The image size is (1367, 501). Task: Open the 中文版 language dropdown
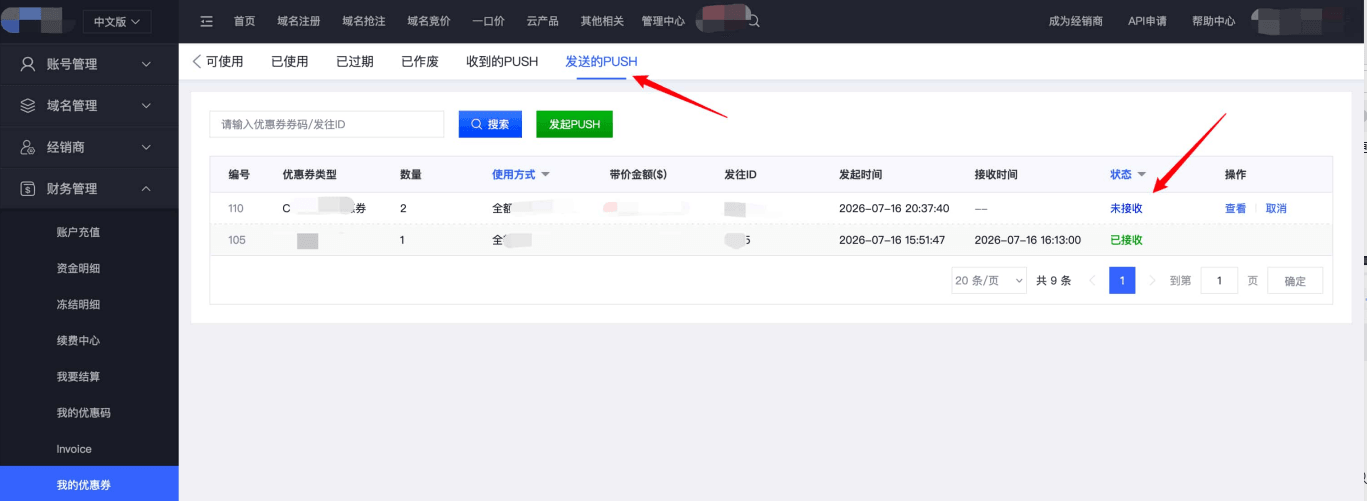point(117,21)
